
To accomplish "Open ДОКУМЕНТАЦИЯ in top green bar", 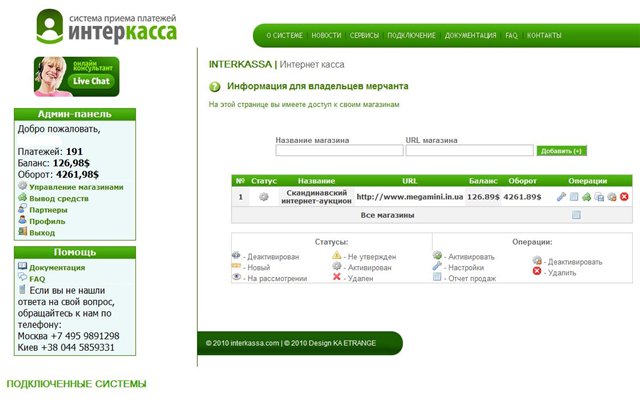I will click(x=470, y=36).
